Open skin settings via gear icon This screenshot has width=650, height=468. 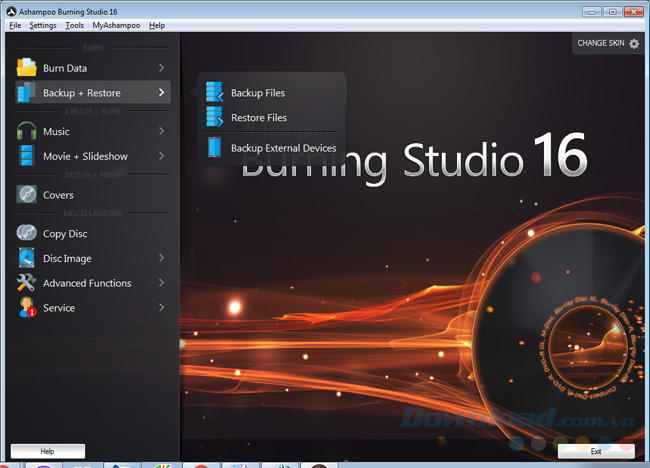pyautogui.click(x=634, y=44)
